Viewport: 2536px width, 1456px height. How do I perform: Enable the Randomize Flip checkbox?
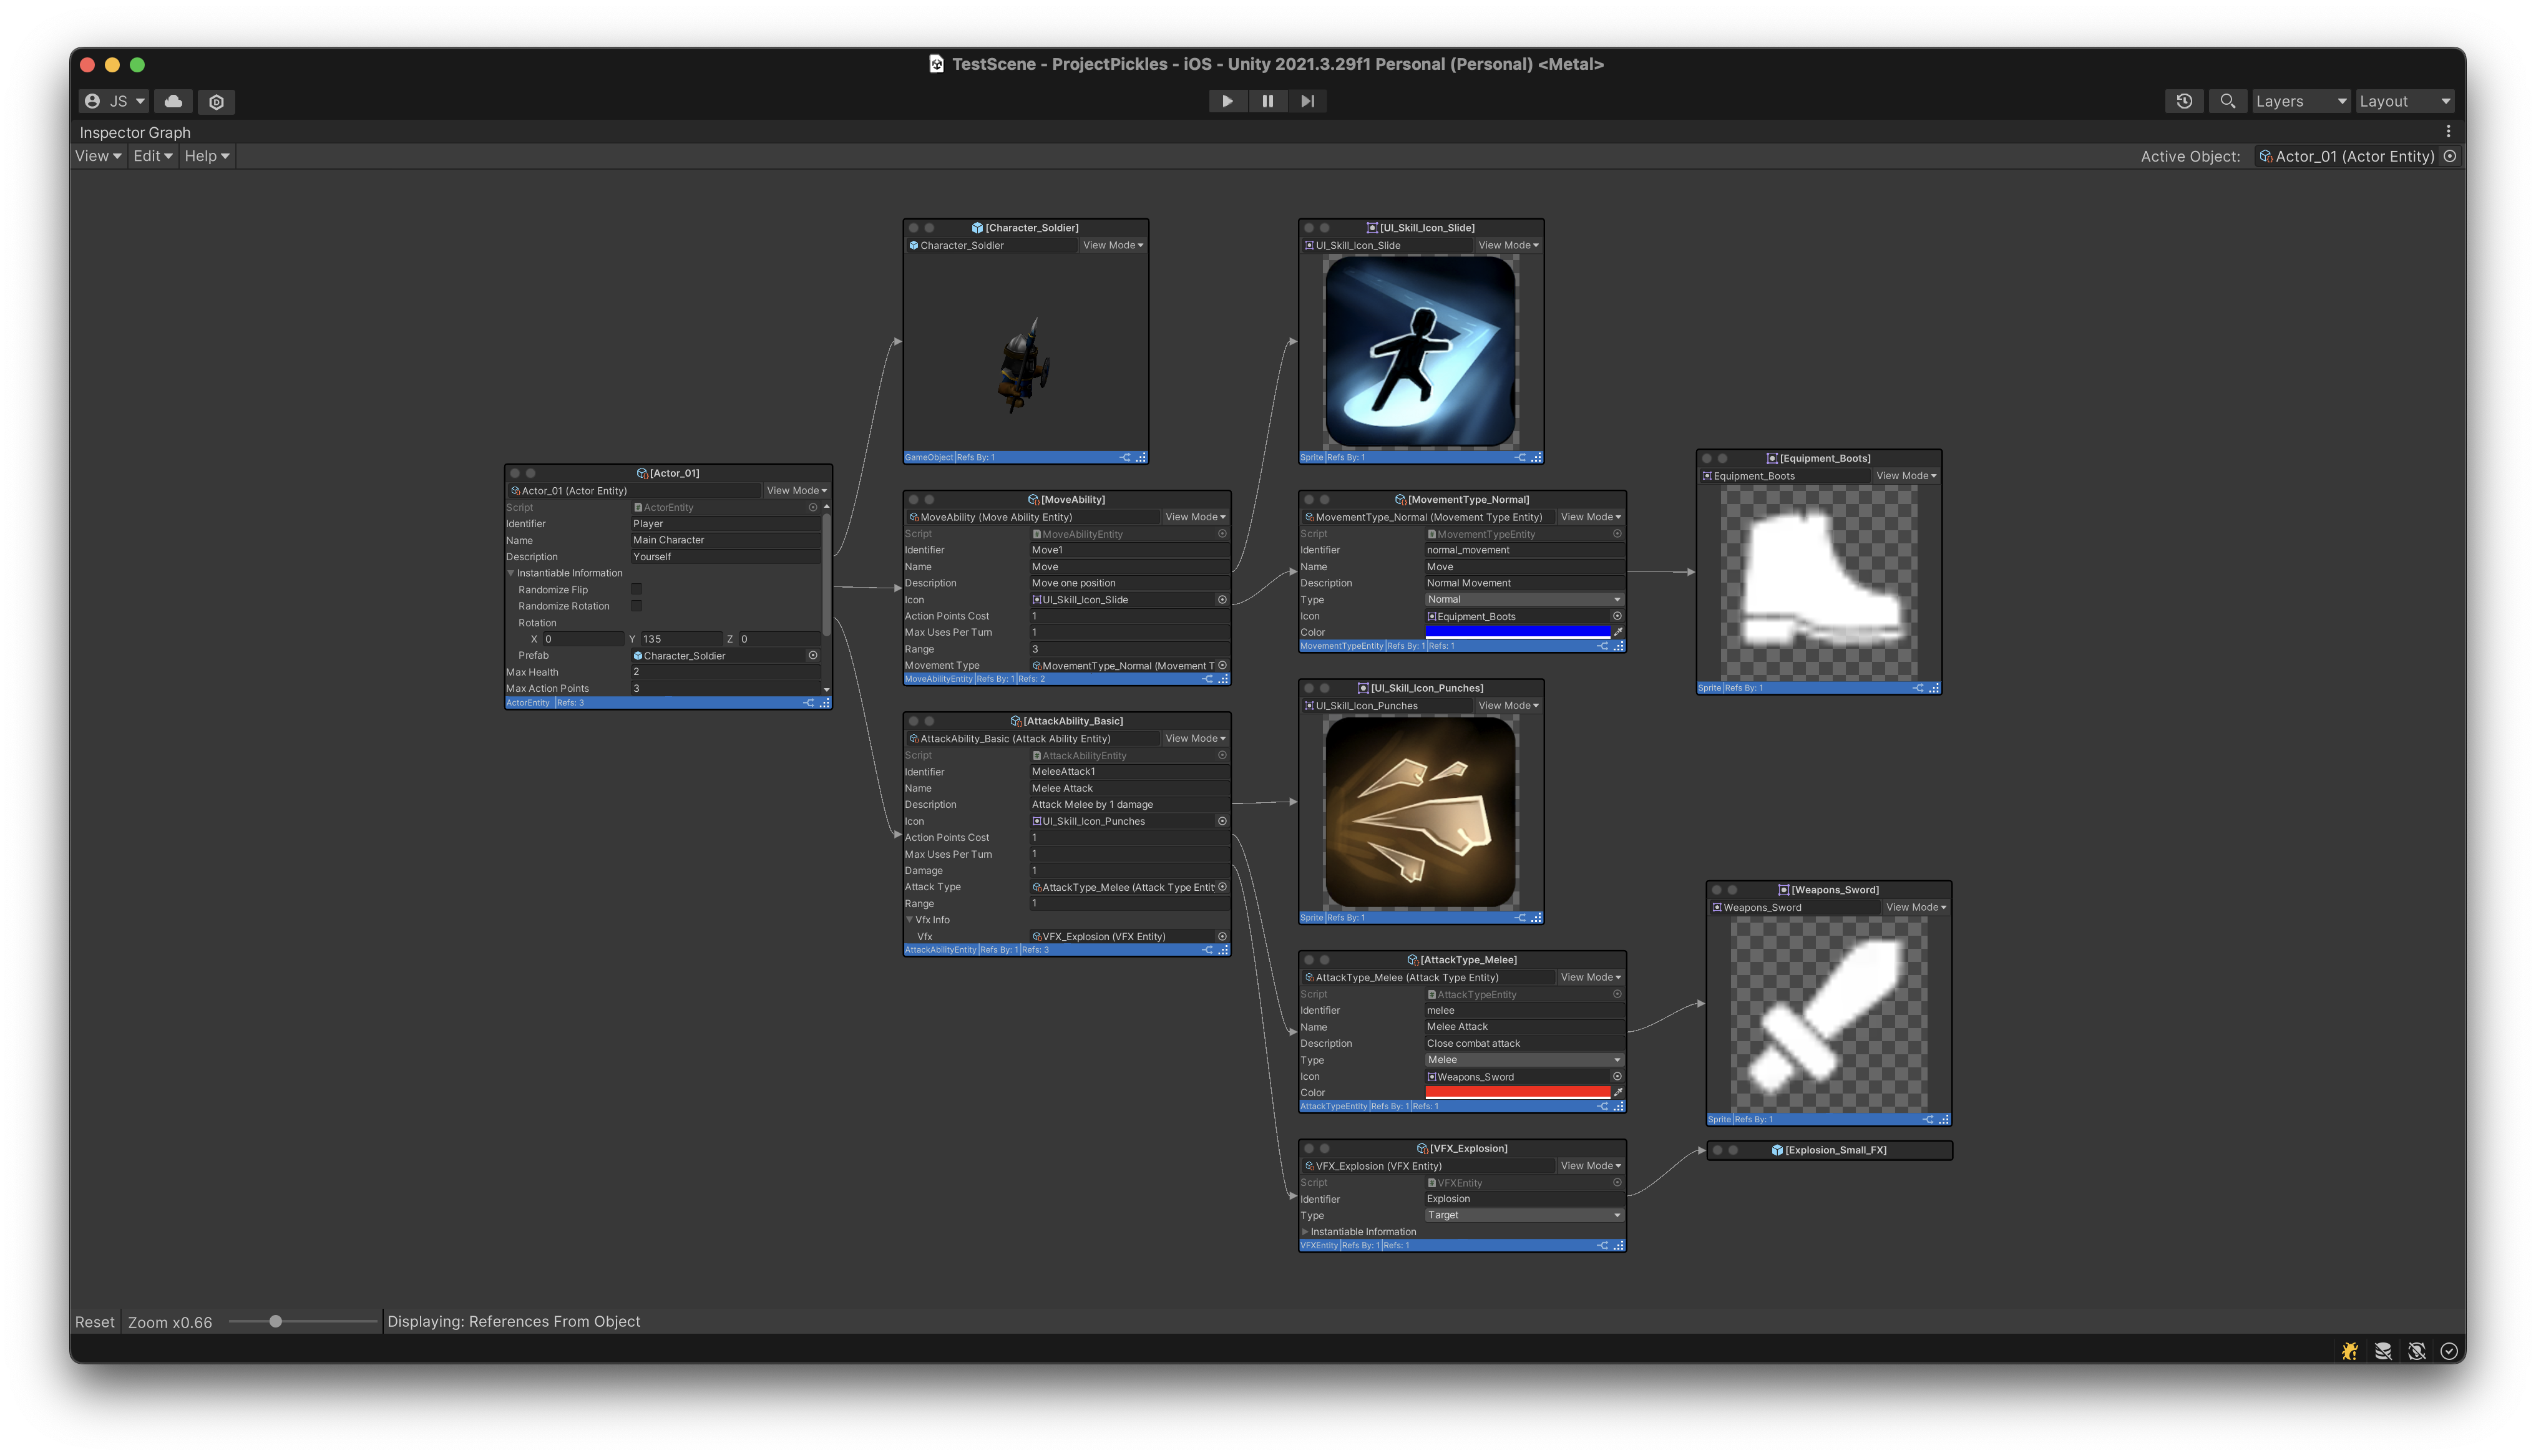(x=636, y=589)
